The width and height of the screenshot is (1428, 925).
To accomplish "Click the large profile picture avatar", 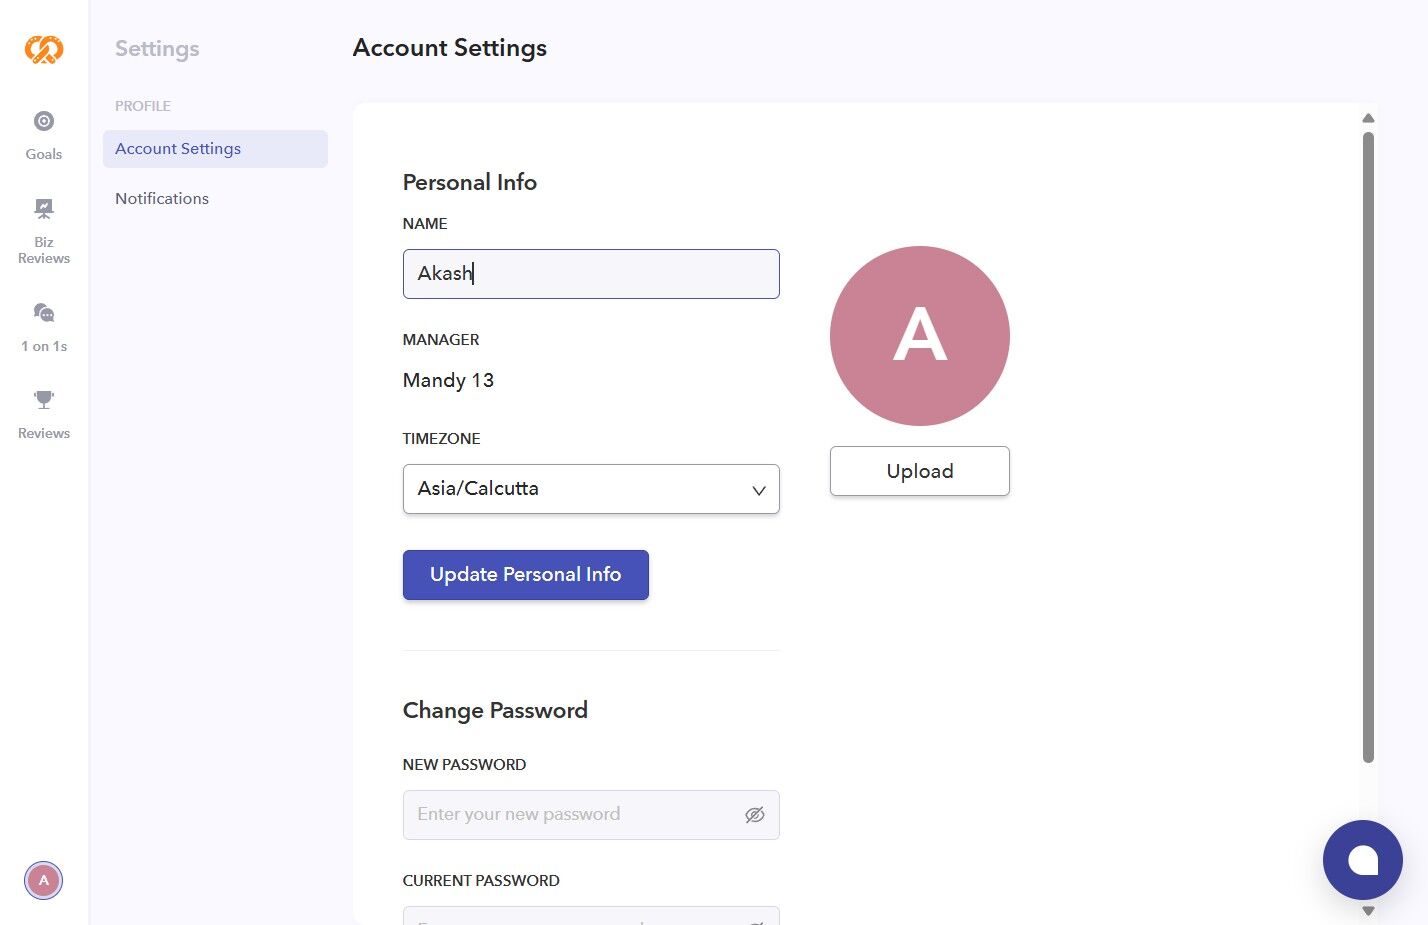I will (x=919, y=336).
